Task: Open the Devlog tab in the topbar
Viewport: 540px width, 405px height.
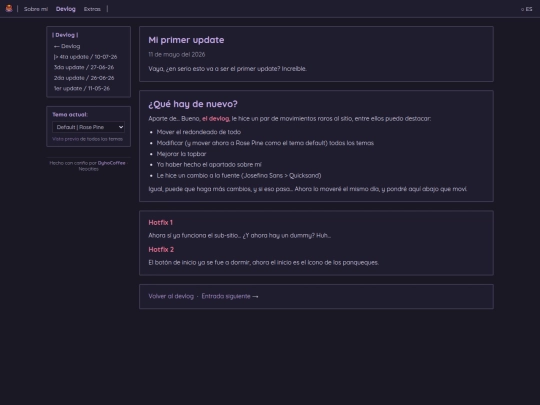Action: (x=65, y=9)
